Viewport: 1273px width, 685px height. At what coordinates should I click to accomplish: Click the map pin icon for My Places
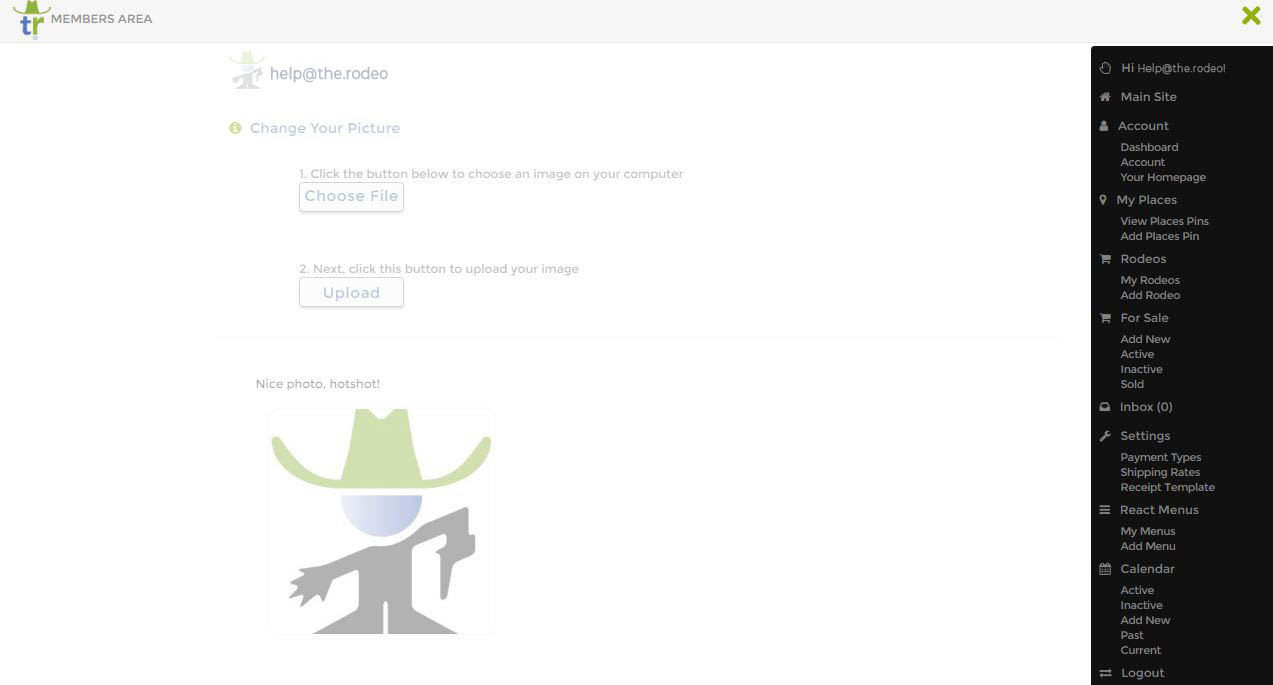coord(1103,200)
